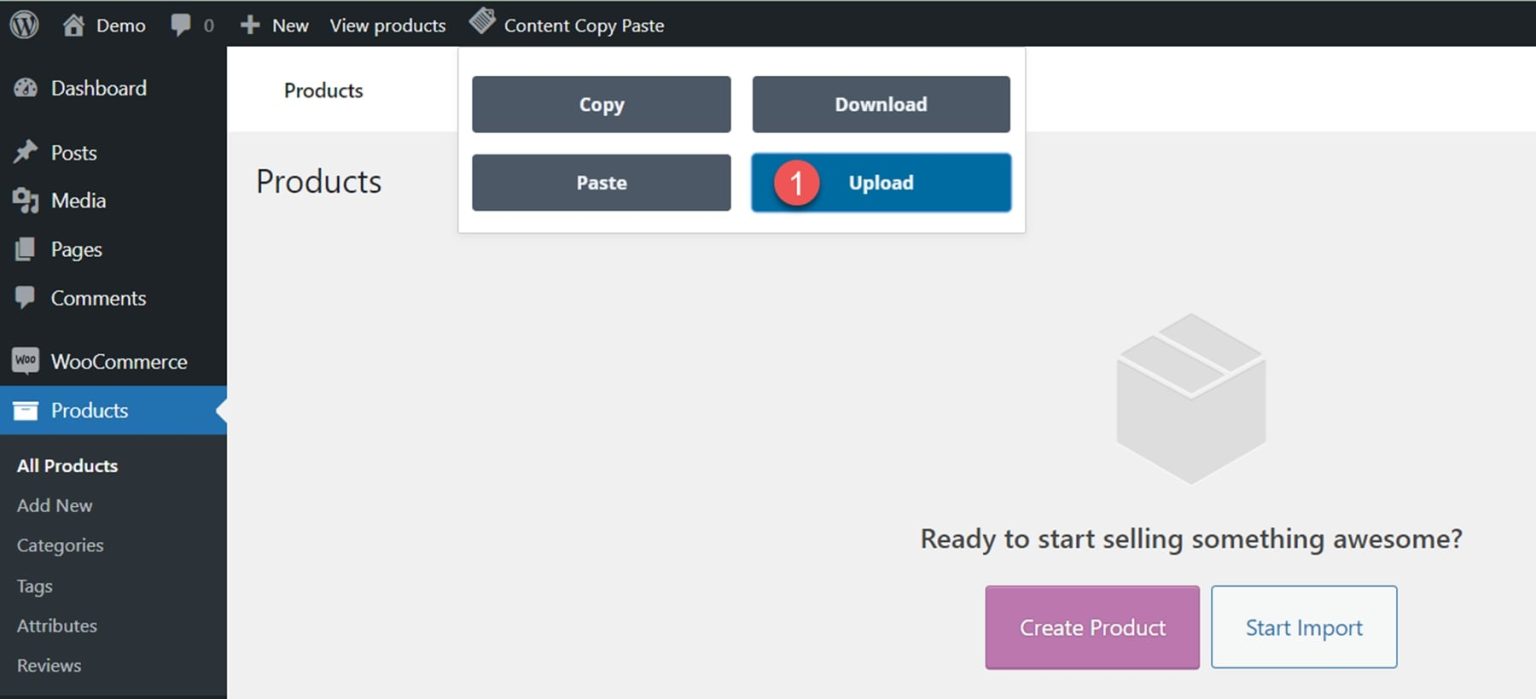Image resolution: width=1536 pixels, height=699 pixels.
Task: Click the Posts pushpin icon
Action: 24,152
